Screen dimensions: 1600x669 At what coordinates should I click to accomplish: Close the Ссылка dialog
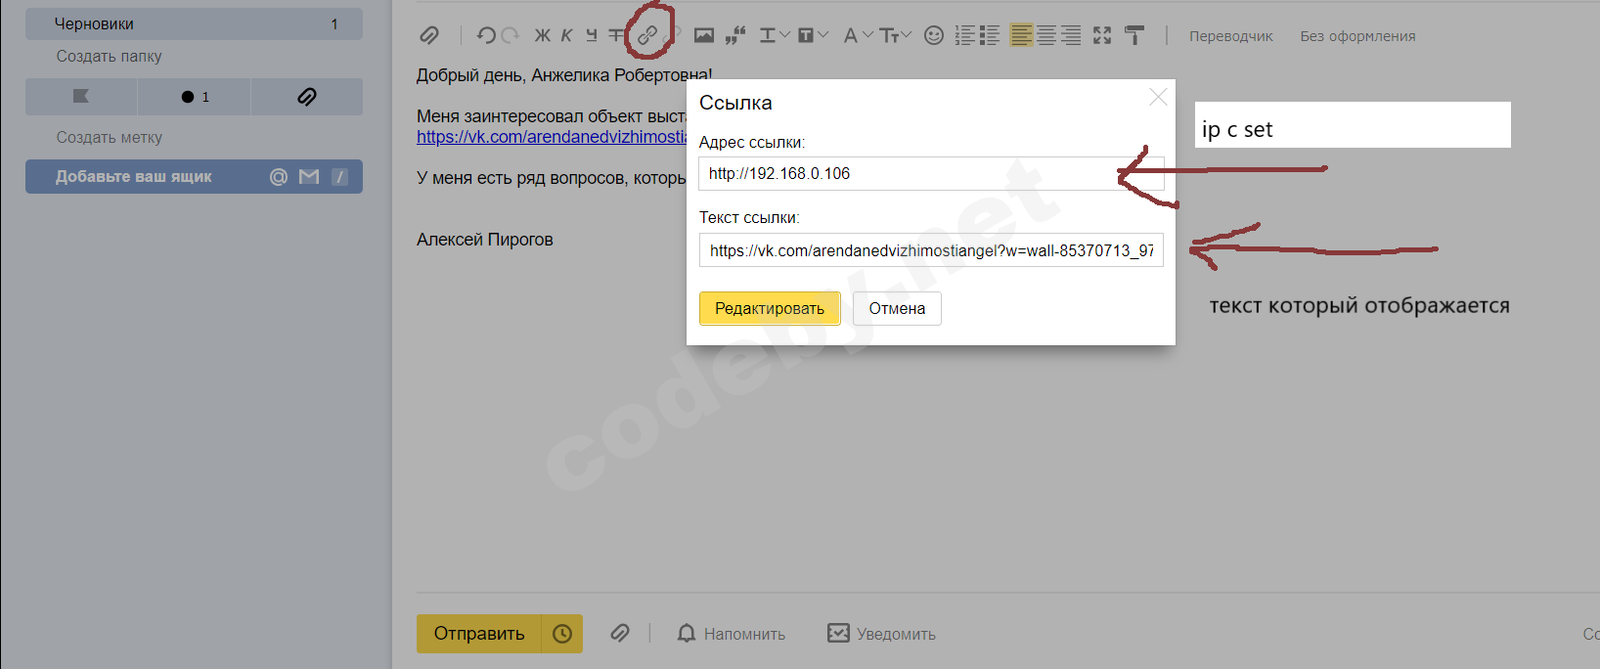tap(1158, 97)
